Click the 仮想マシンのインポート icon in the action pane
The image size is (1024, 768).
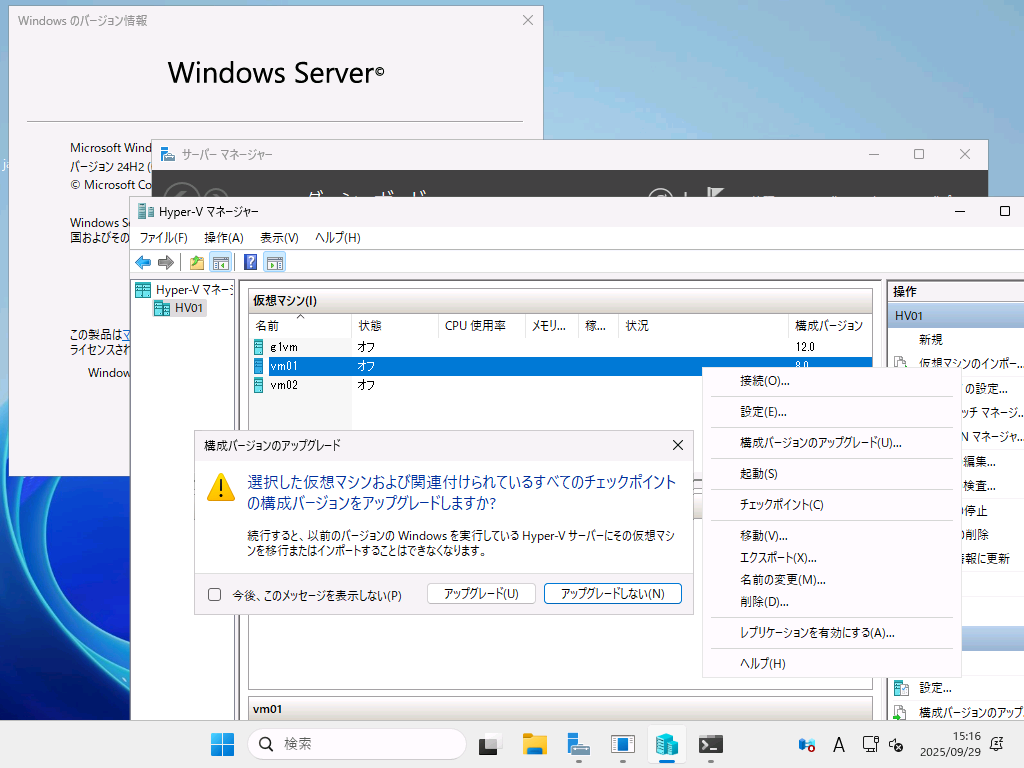click(903, 362)
